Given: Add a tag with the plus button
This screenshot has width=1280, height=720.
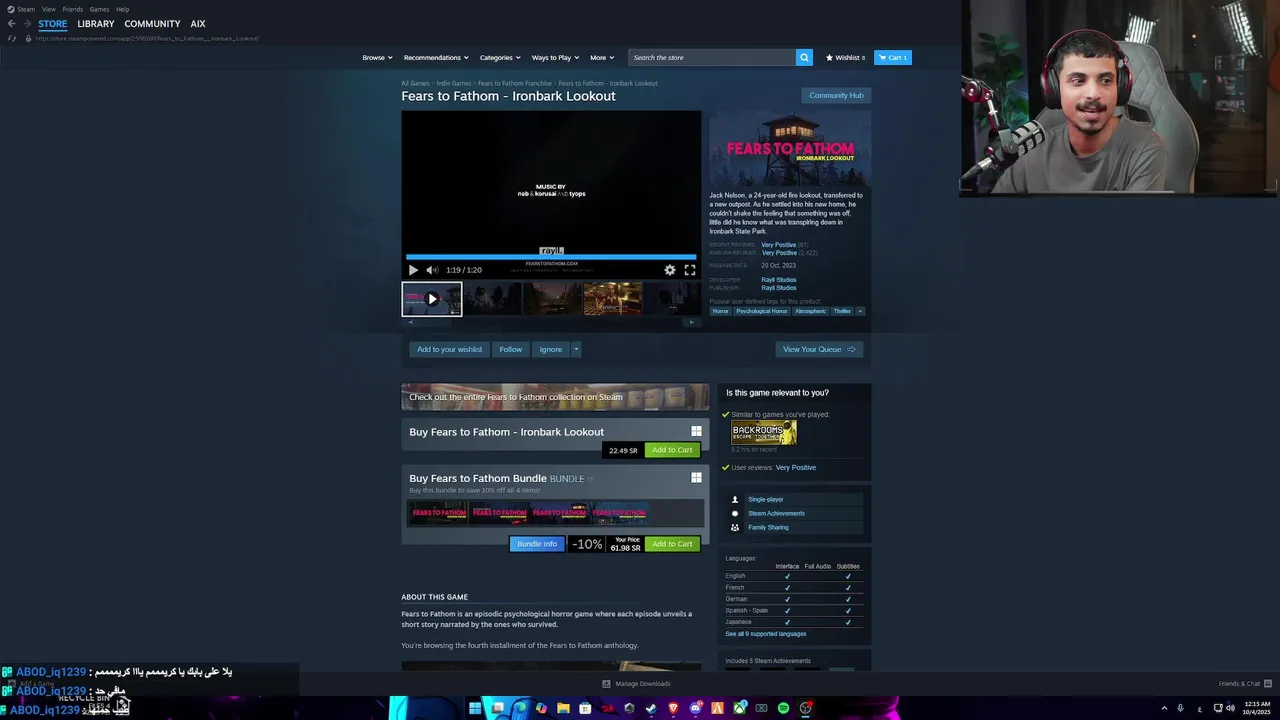Looking at the screenshot, I should 860,311.
